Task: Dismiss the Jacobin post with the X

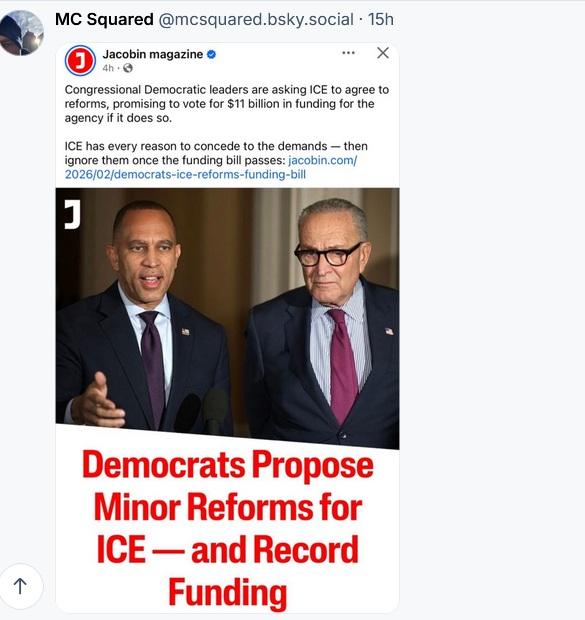Action: coord(382,53)
